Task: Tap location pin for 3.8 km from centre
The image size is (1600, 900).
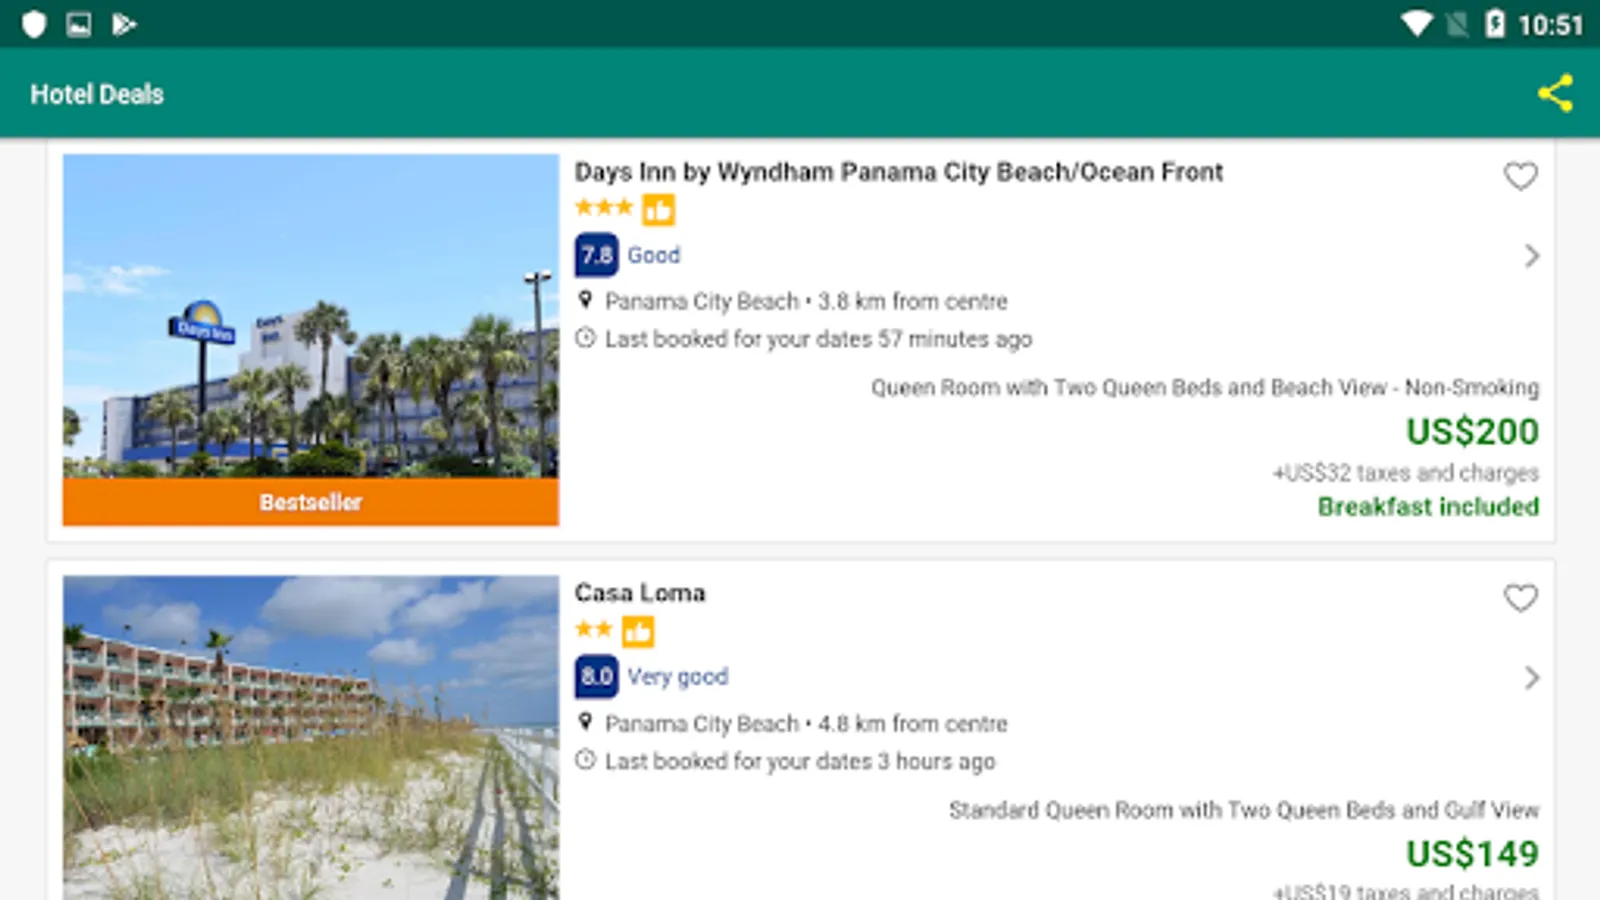Action: (x=586, y=300)
